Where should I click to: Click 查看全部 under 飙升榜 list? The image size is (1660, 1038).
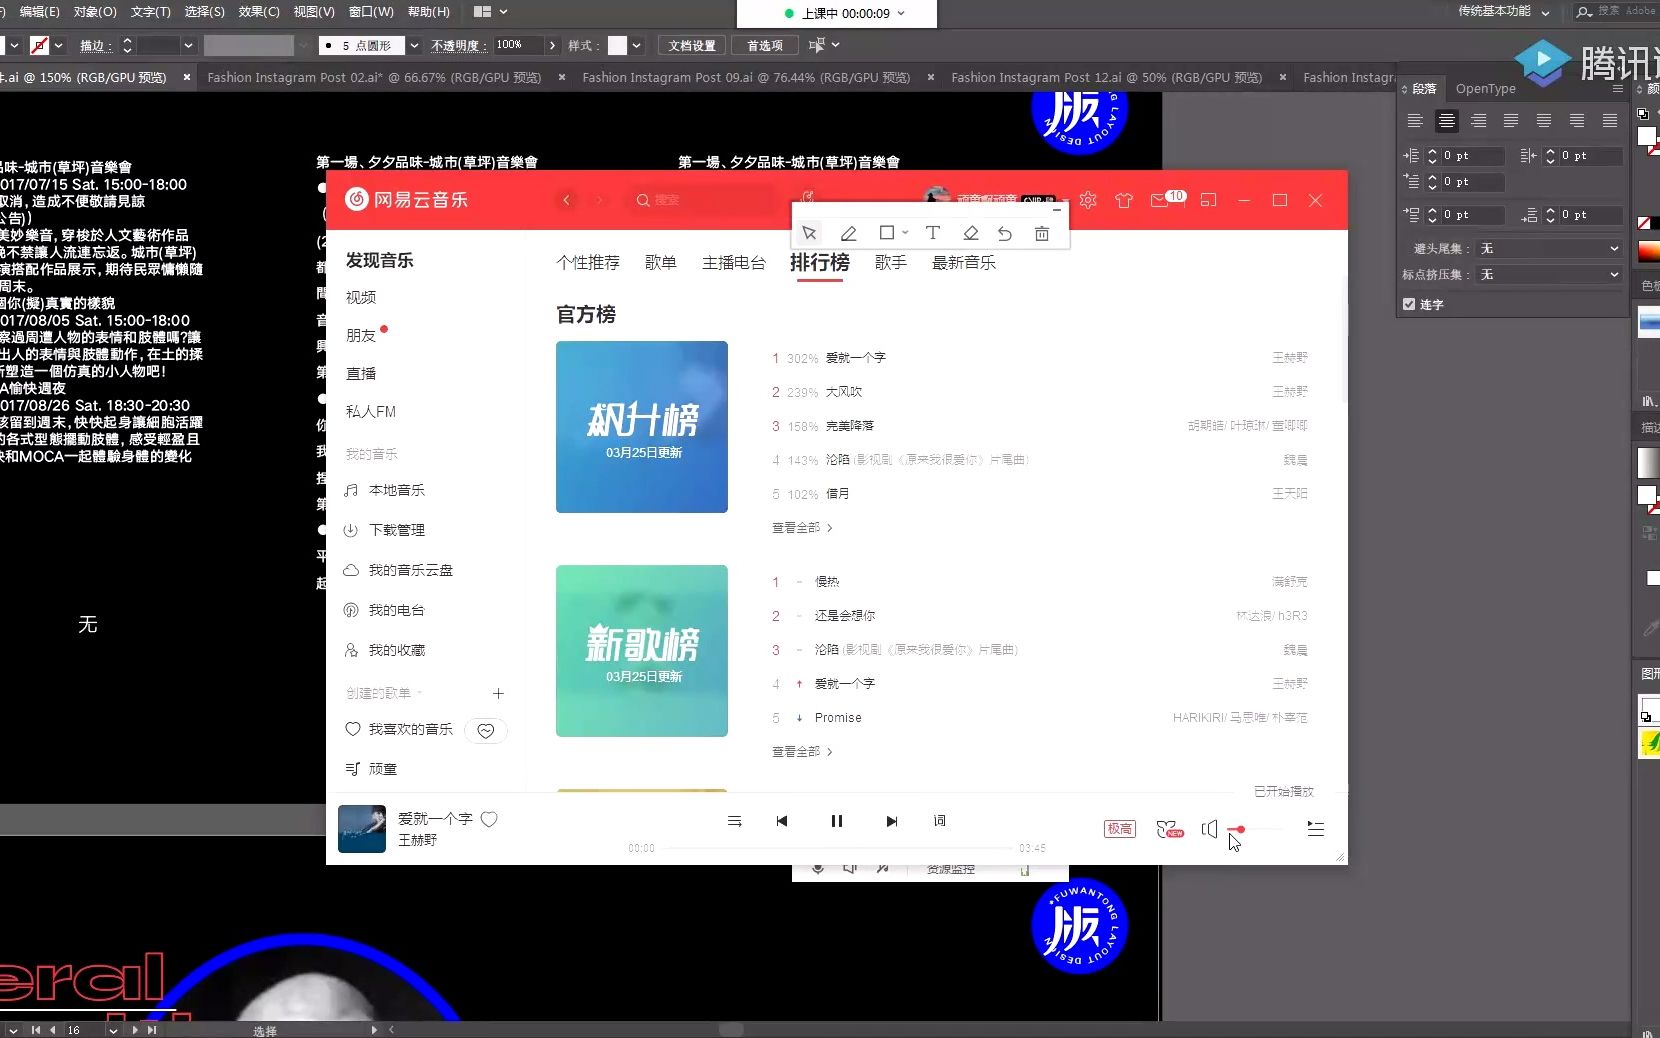[x=802, y=528]
